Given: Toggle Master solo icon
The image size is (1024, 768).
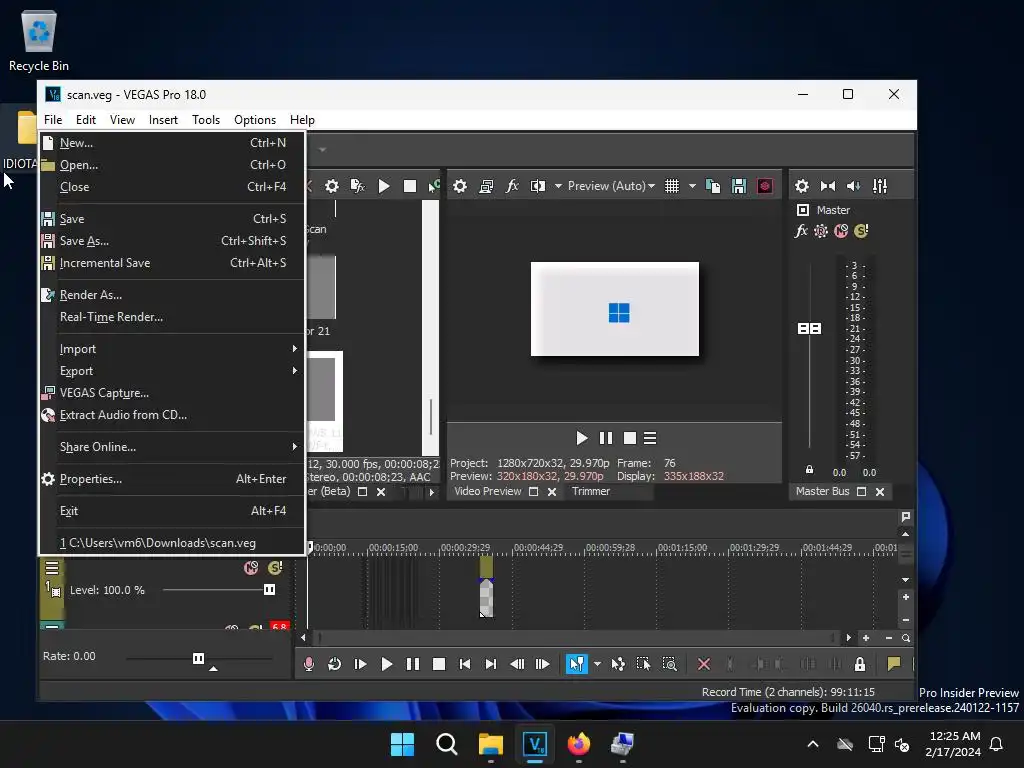Looking at the screenshot, I should (861, 231).
